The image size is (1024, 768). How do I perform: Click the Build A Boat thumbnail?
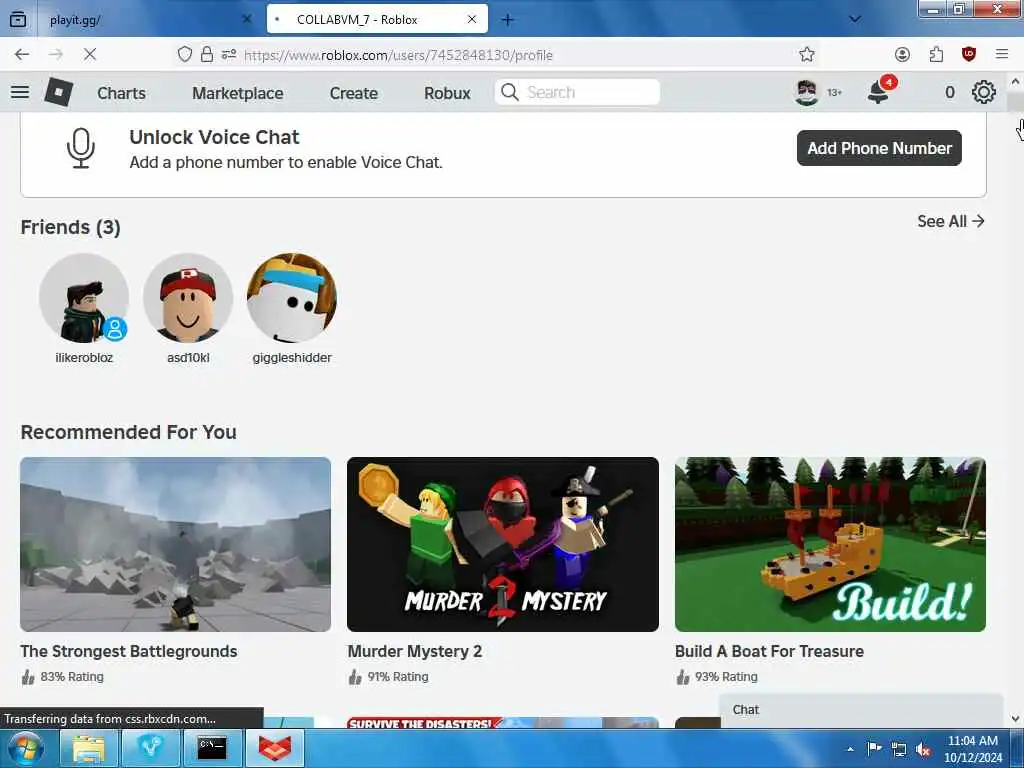coord(830,544)
